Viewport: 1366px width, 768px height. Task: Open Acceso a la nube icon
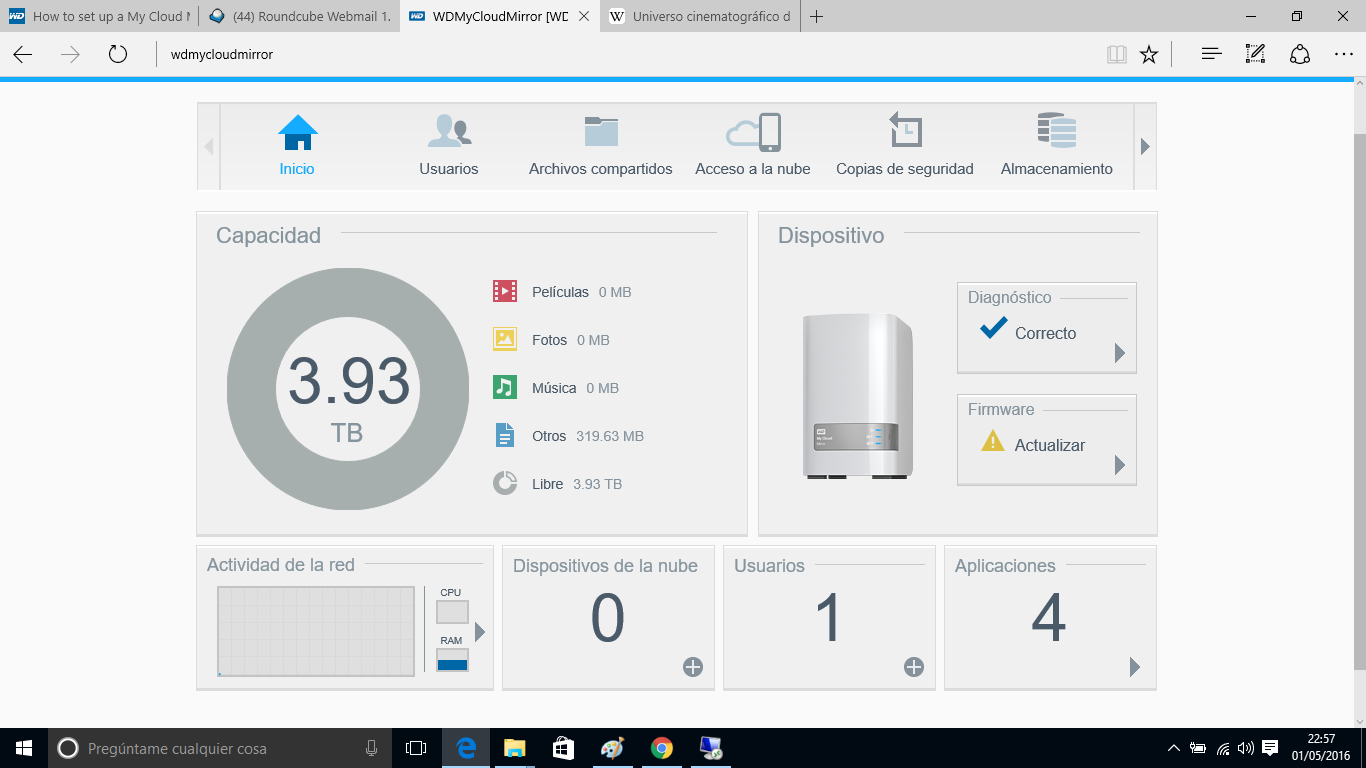tap(753, 132)
